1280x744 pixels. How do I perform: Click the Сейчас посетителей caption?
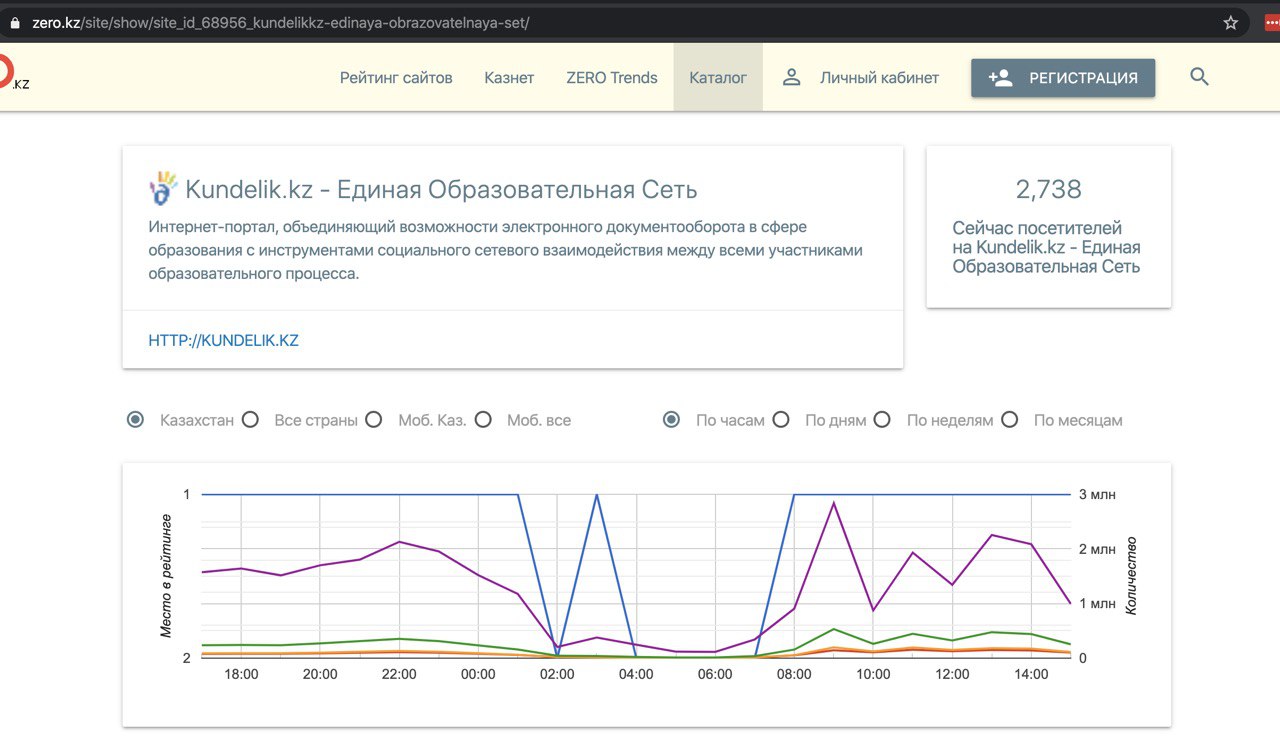coord(1046,247)
